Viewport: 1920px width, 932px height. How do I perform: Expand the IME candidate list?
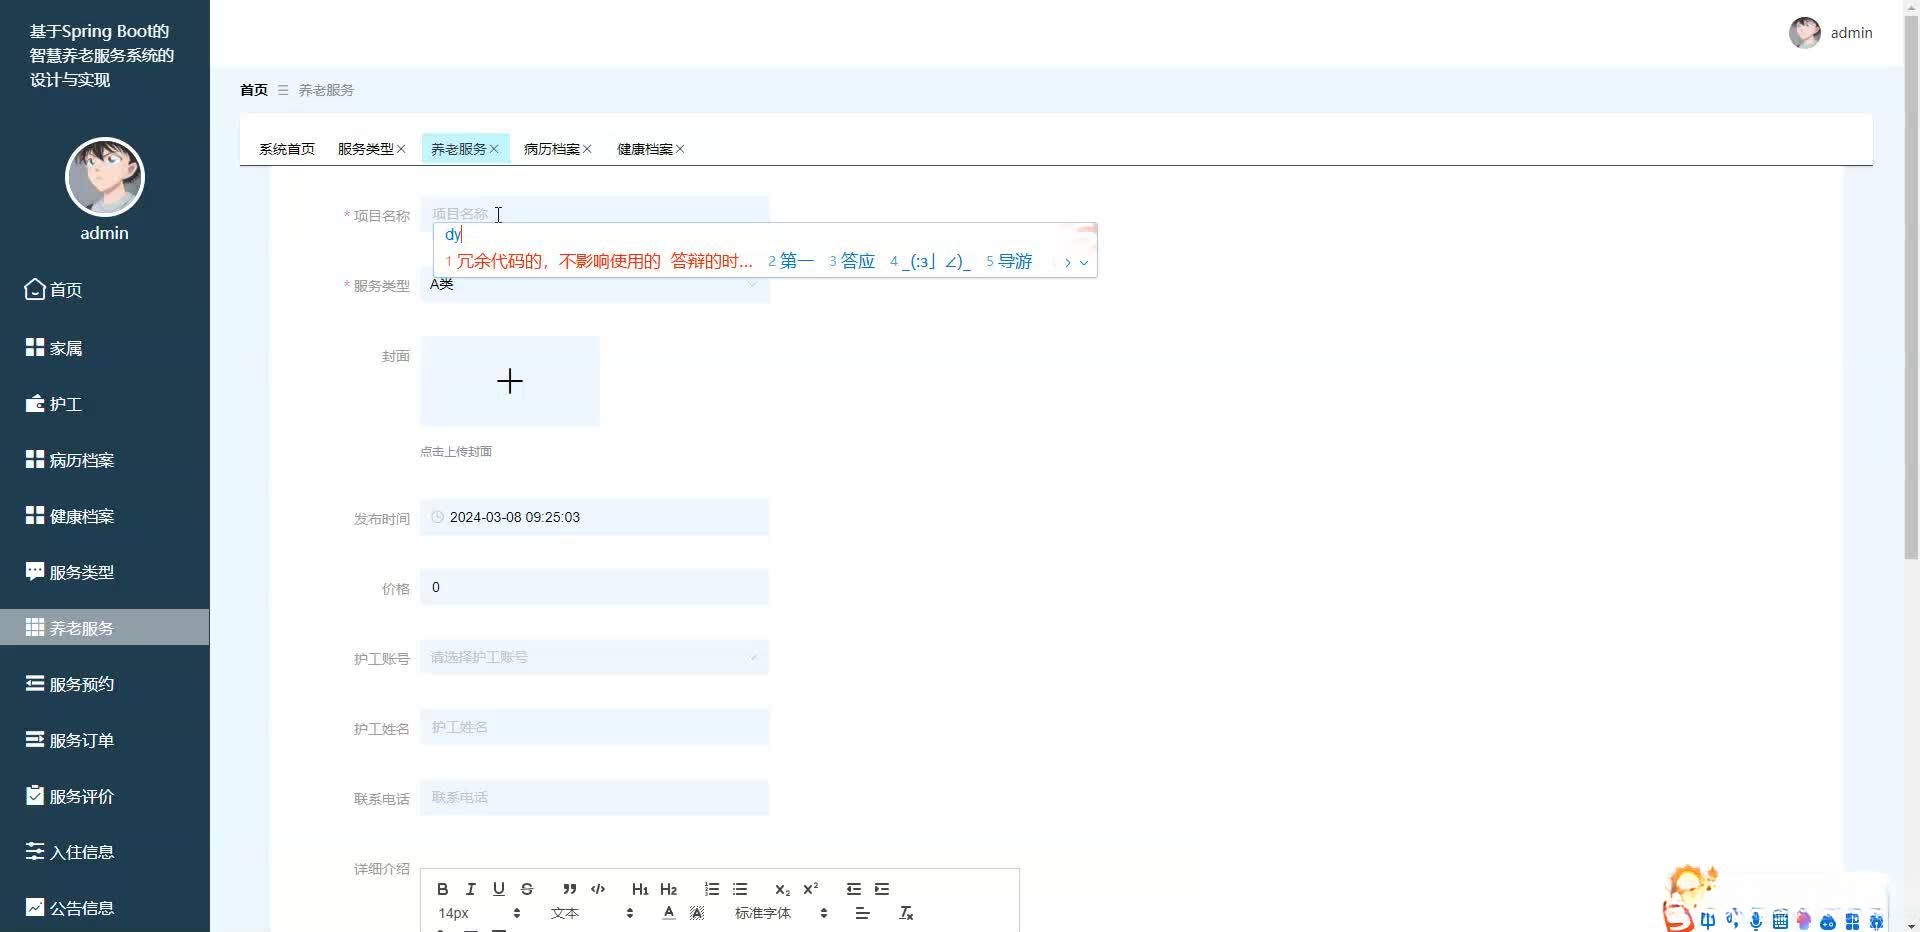point(1084,262)
